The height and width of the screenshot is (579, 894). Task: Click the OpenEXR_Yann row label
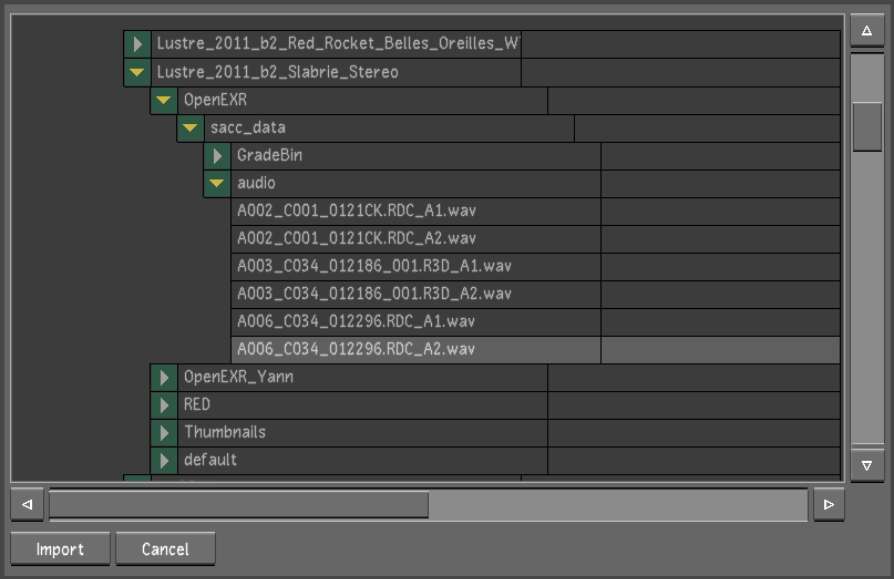coord(238,377)
